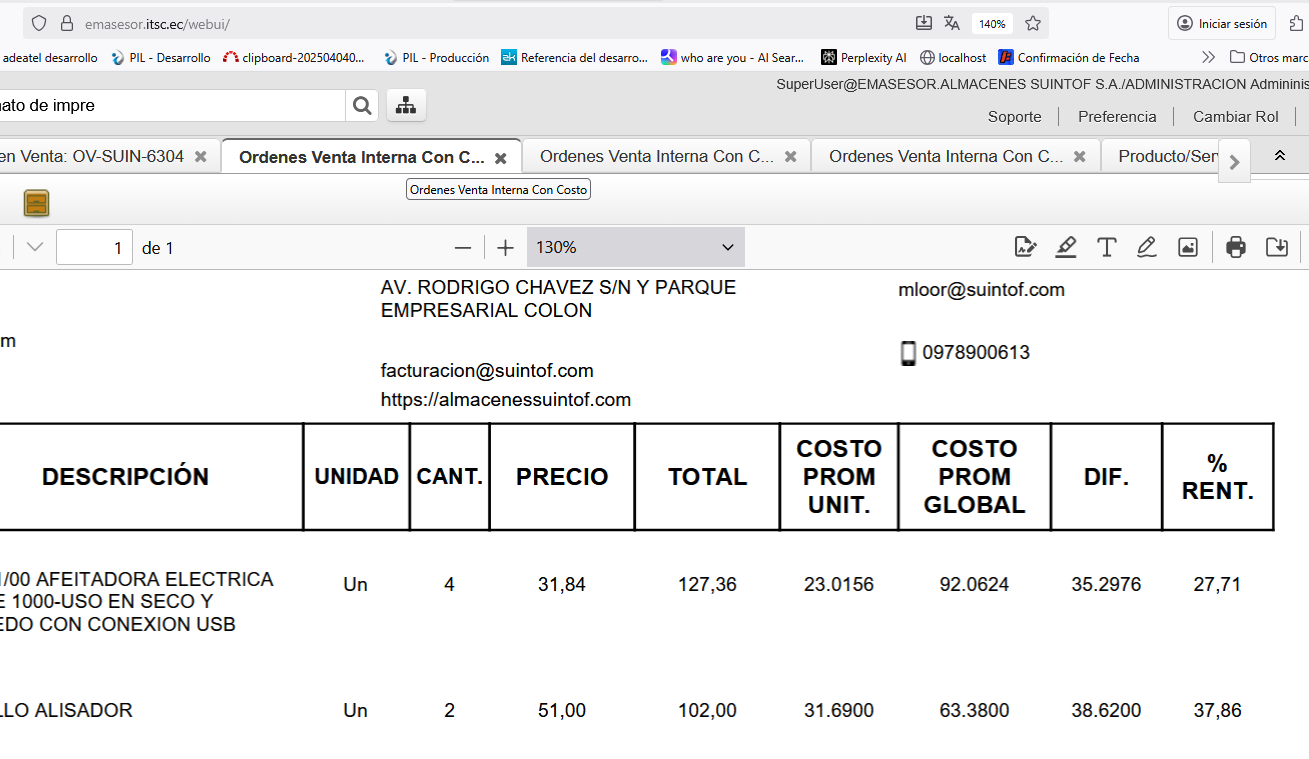
Task: Close the OV-SUIN-6304 tab
Action: (x=201, y=157)
